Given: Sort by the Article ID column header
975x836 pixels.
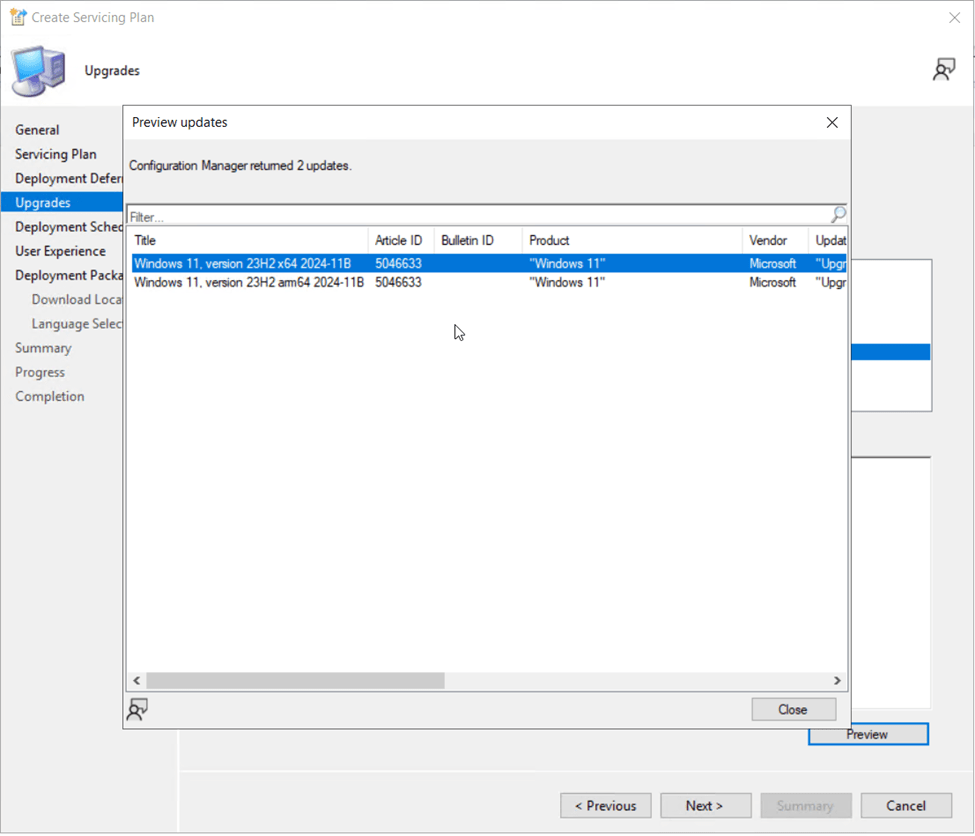Looking at the screenshot, I should click(400, 241).
